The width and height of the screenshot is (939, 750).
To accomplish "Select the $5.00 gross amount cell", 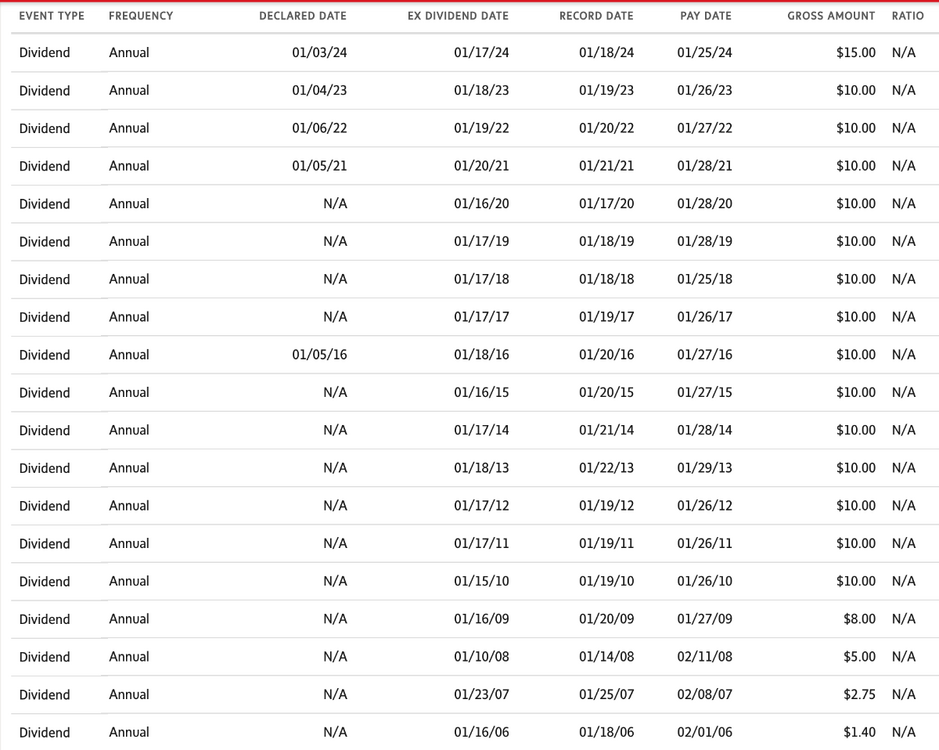I will pyautogui.click(x=859, y=657).
